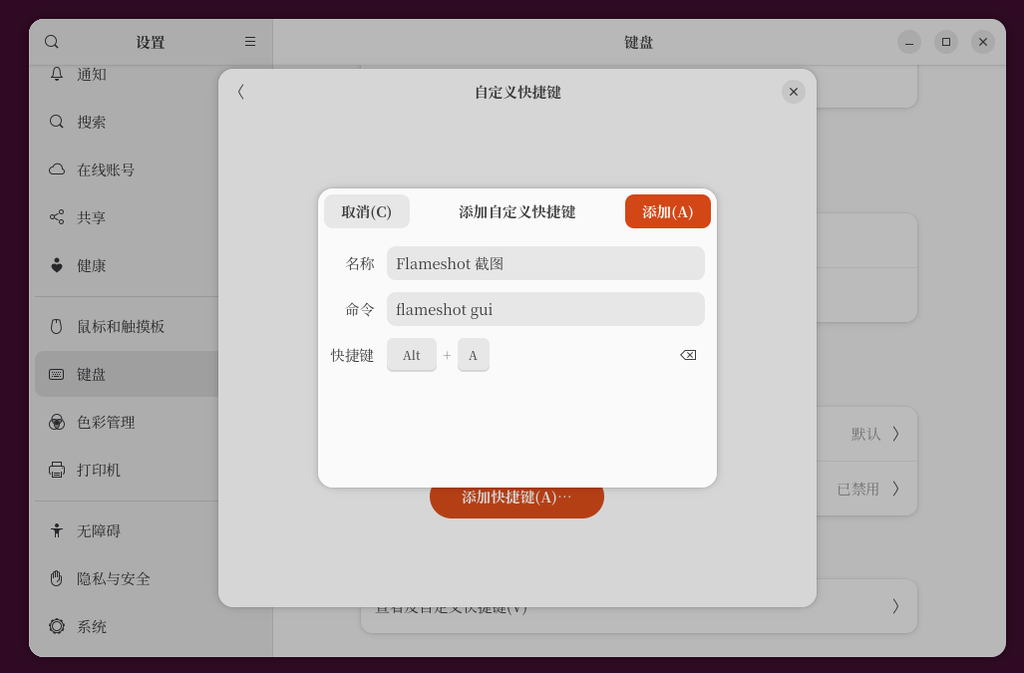Click the accessibility icon beside 无障碍
The image size is (1024, 673).
pos(57,531)
